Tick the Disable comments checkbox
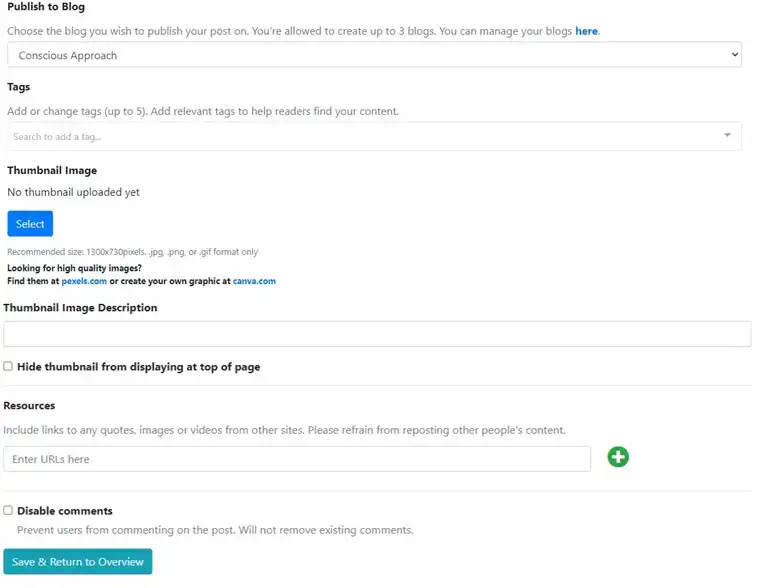The image size is (780, 588). point(8,510)
